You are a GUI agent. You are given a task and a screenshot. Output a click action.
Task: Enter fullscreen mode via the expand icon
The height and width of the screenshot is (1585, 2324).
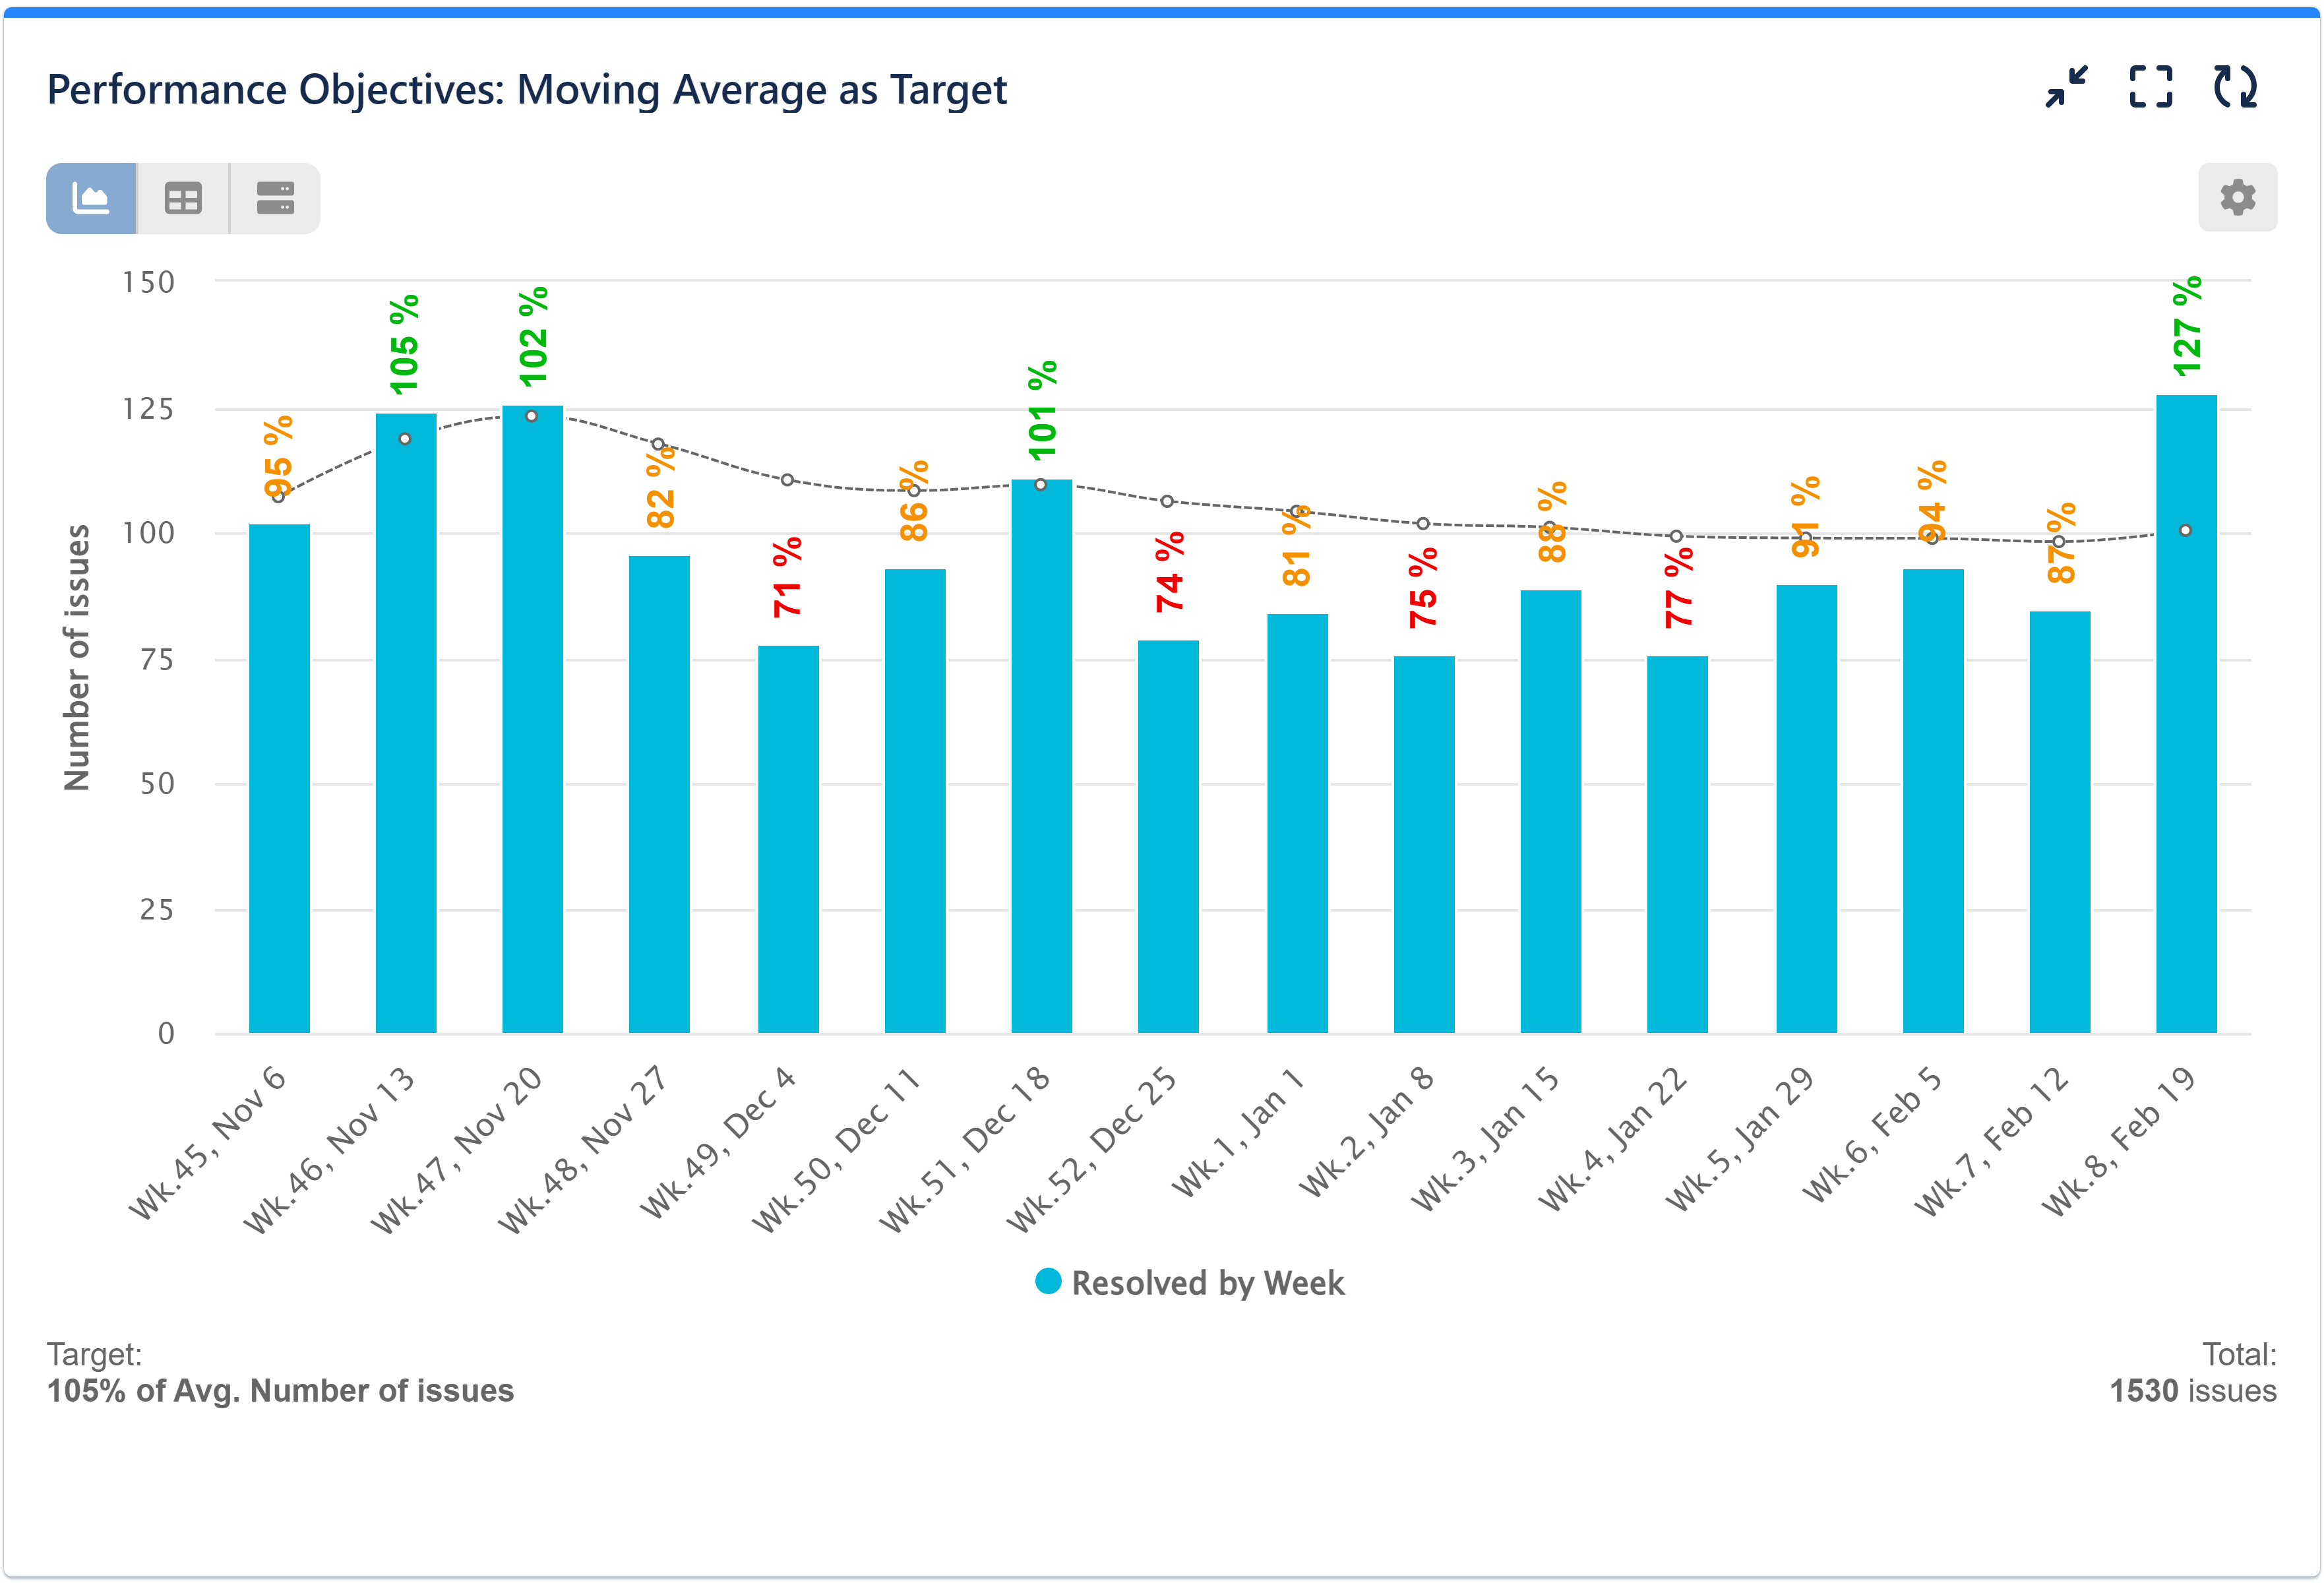[2152, 89]
